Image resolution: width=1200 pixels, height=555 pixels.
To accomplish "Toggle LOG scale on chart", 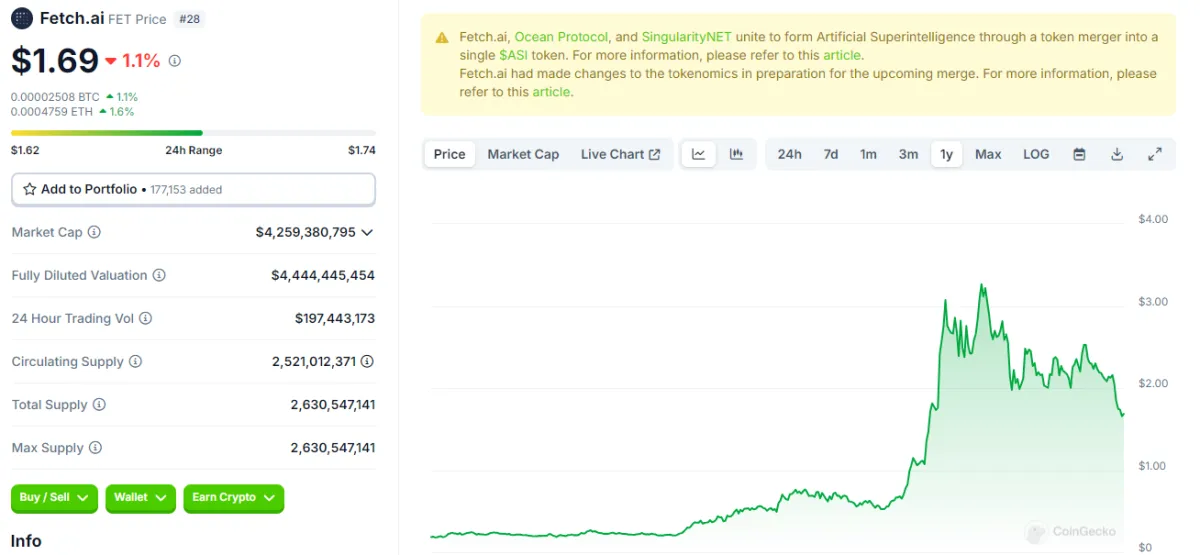I will tap(1036, 154).
